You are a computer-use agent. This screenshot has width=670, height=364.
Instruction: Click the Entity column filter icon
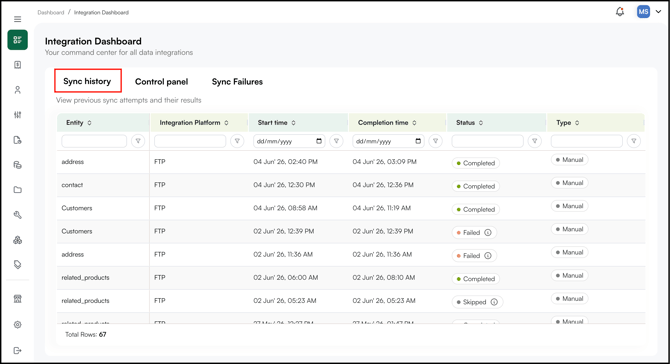(138, 141)
